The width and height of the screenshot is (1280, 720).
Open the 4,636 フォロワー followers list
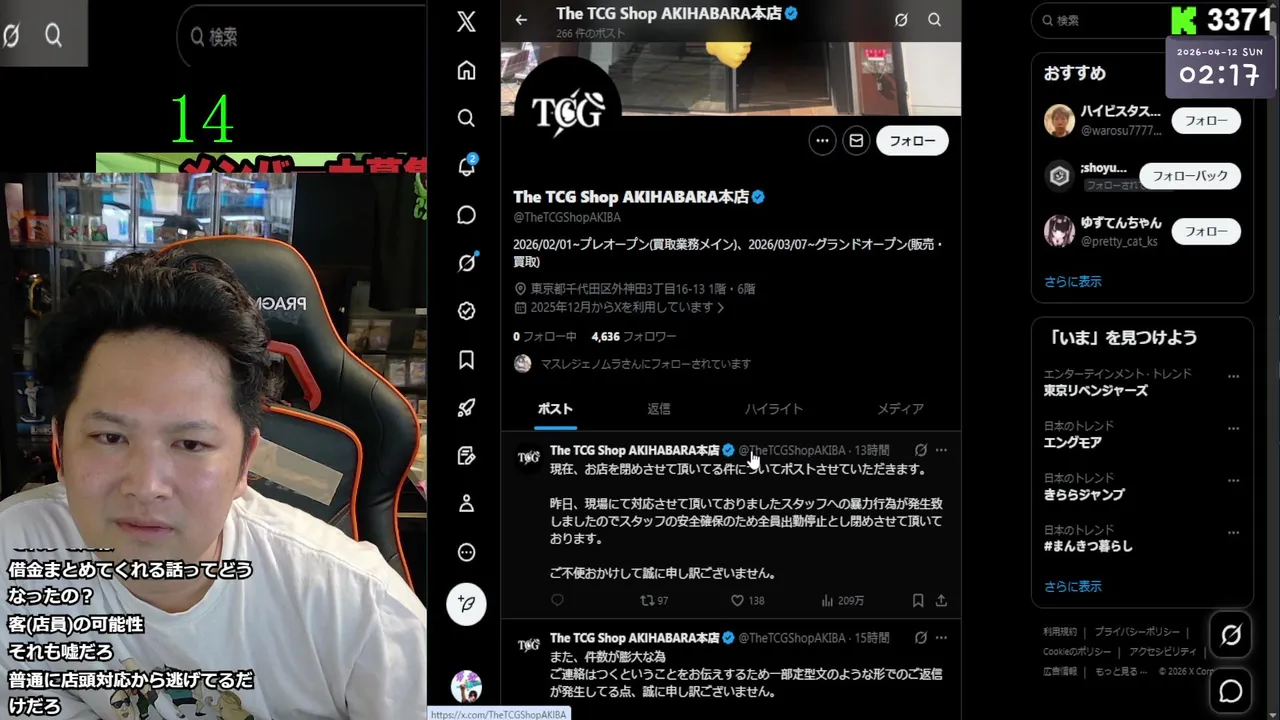click(x=634, y=337)
